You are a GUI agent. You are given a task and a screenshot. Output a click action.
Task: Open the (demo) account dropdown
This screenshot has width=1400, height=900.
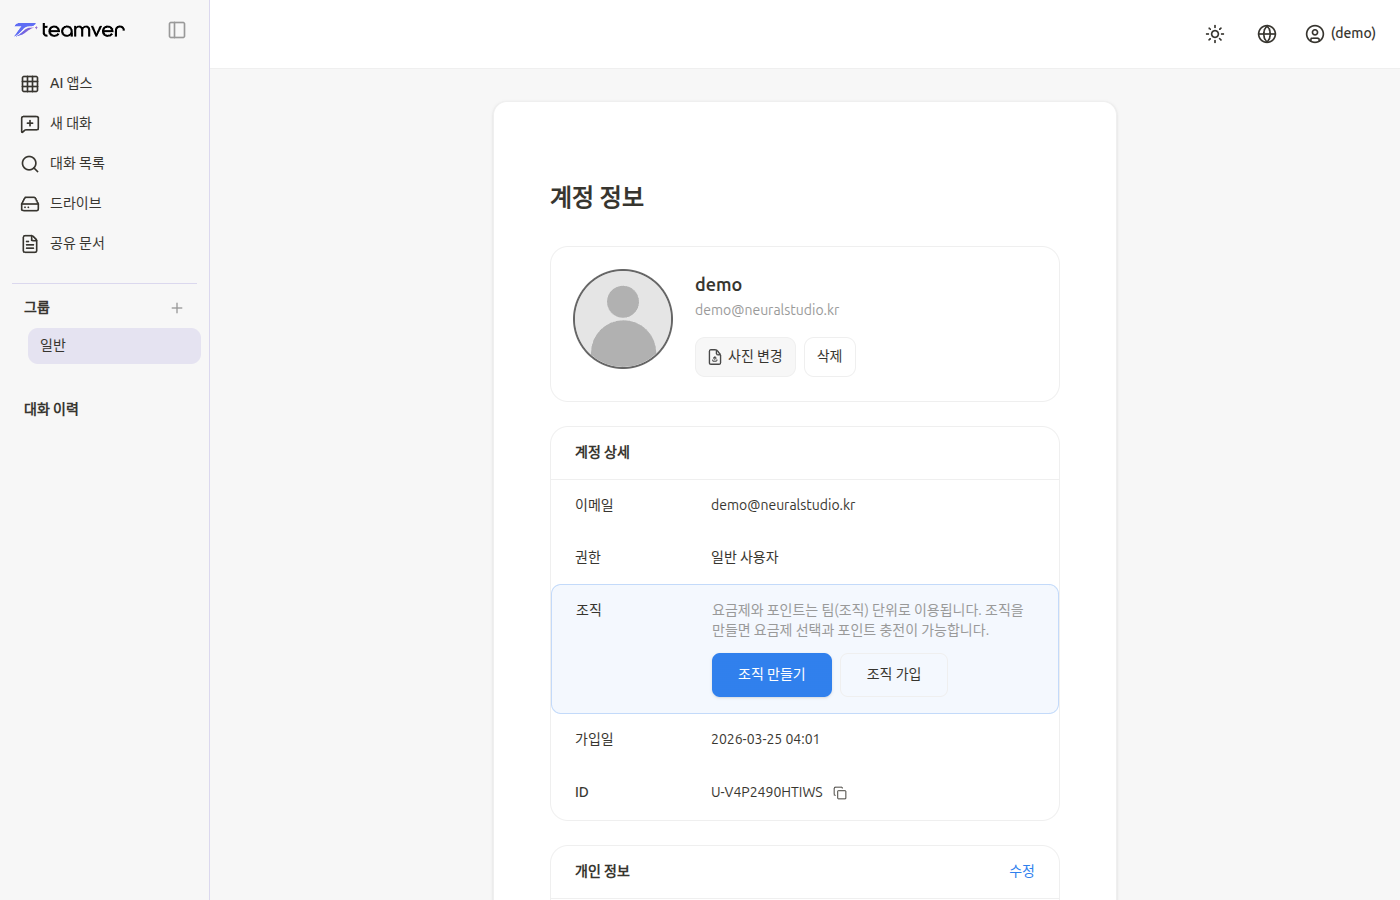tap(1340, 33)
